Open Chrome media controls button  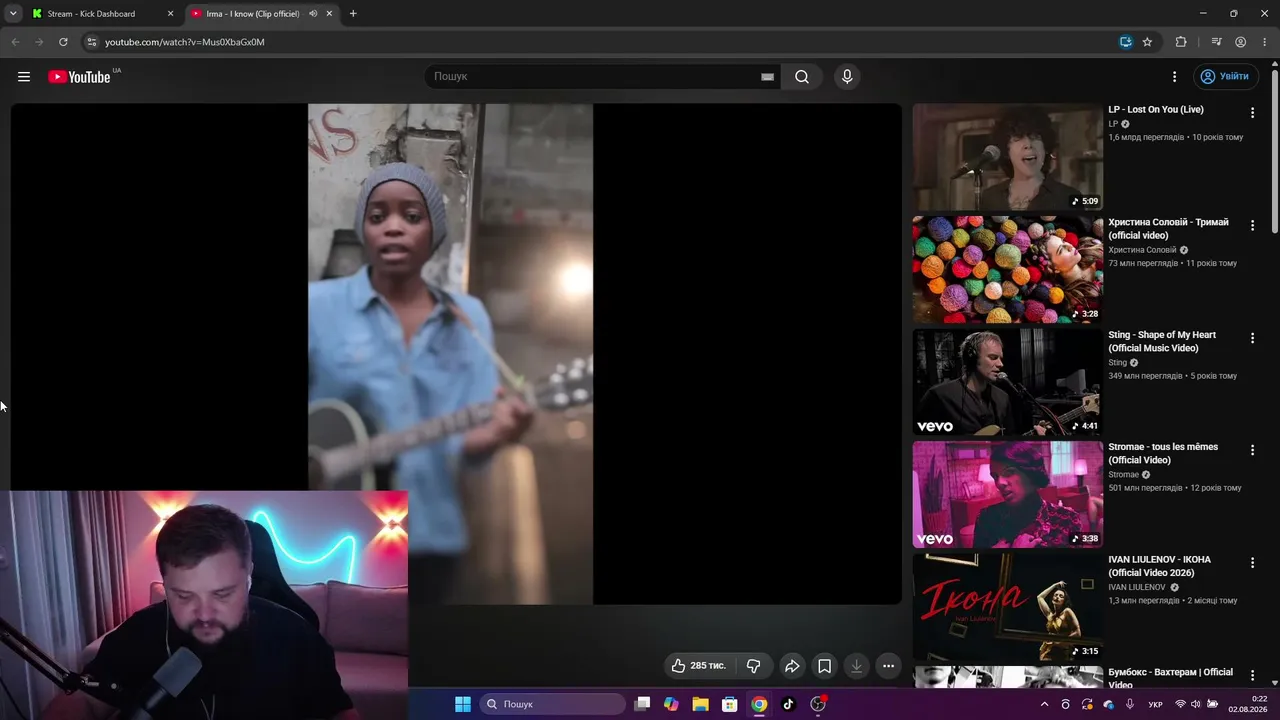(x=1216, y=42)
